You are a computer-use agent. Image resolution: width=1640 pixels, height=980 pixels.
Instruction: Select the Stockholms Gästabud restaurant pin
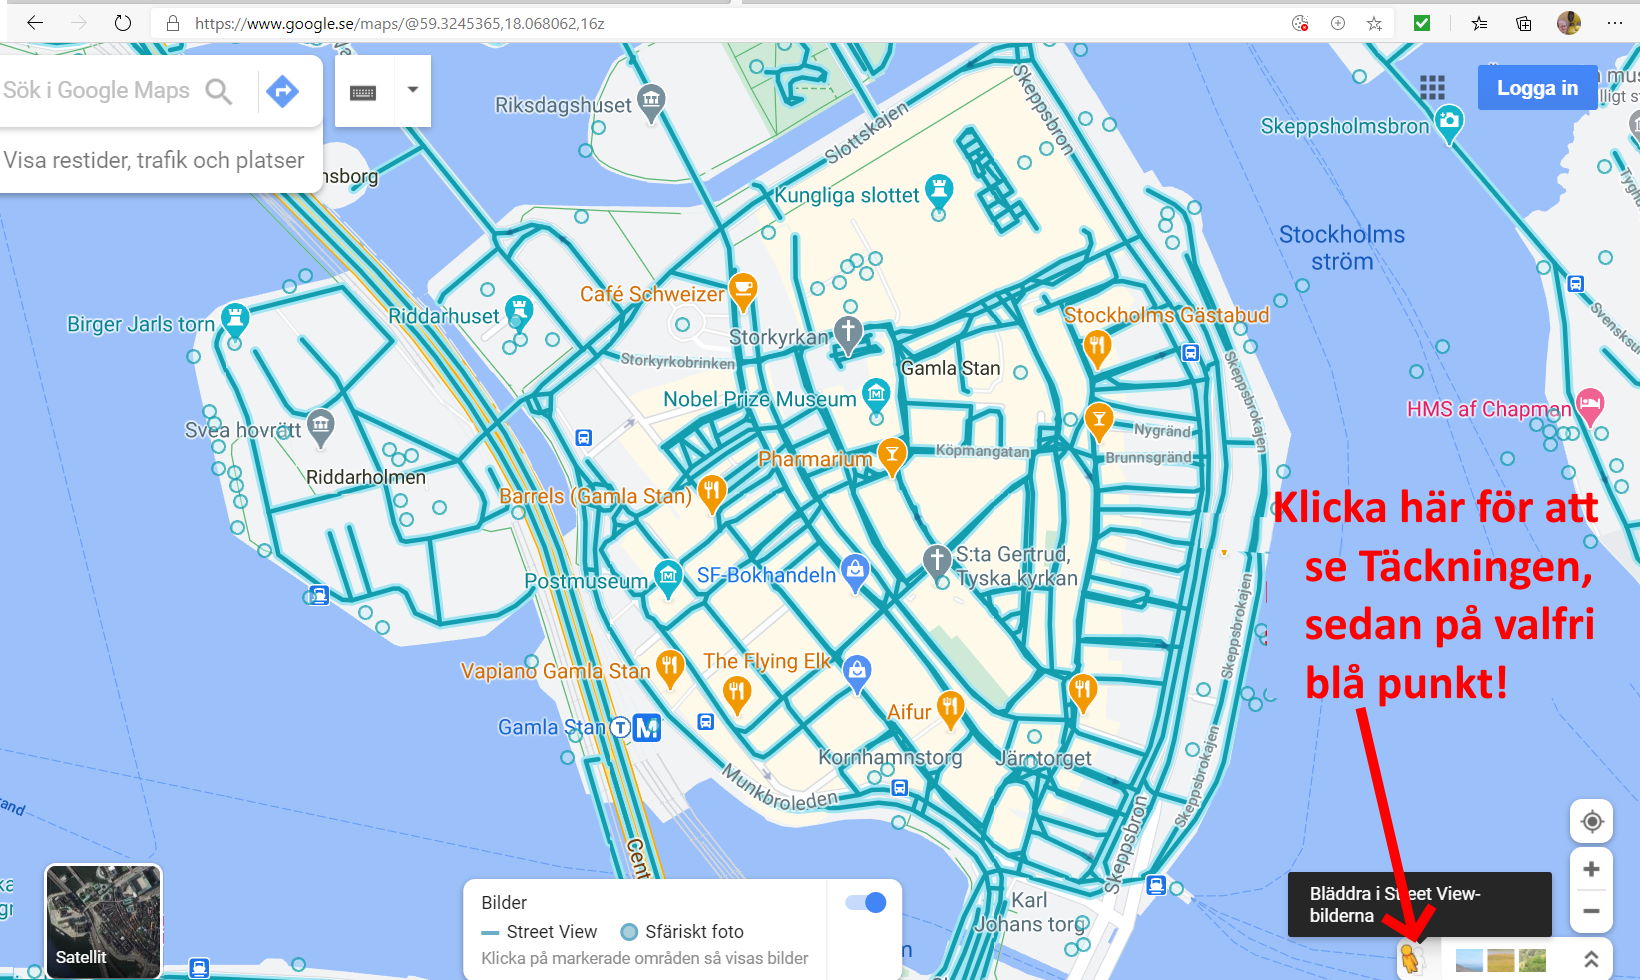click(x=1097, y=350)
